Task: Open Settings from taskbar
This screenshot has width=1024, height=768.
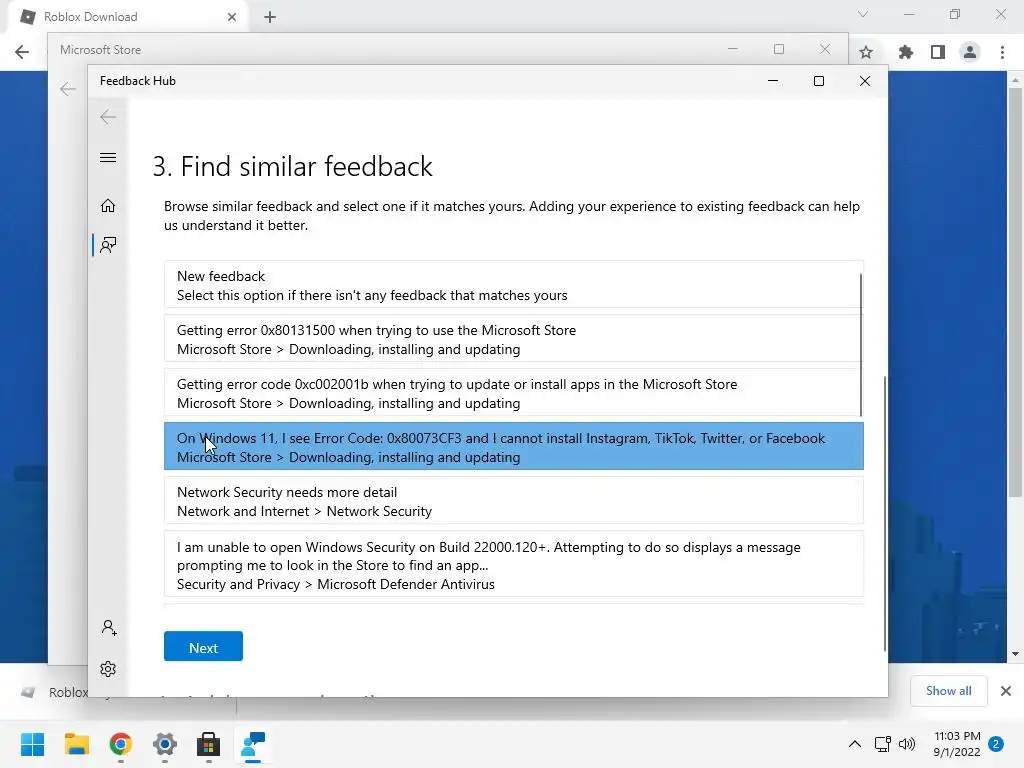Action: 165,744
